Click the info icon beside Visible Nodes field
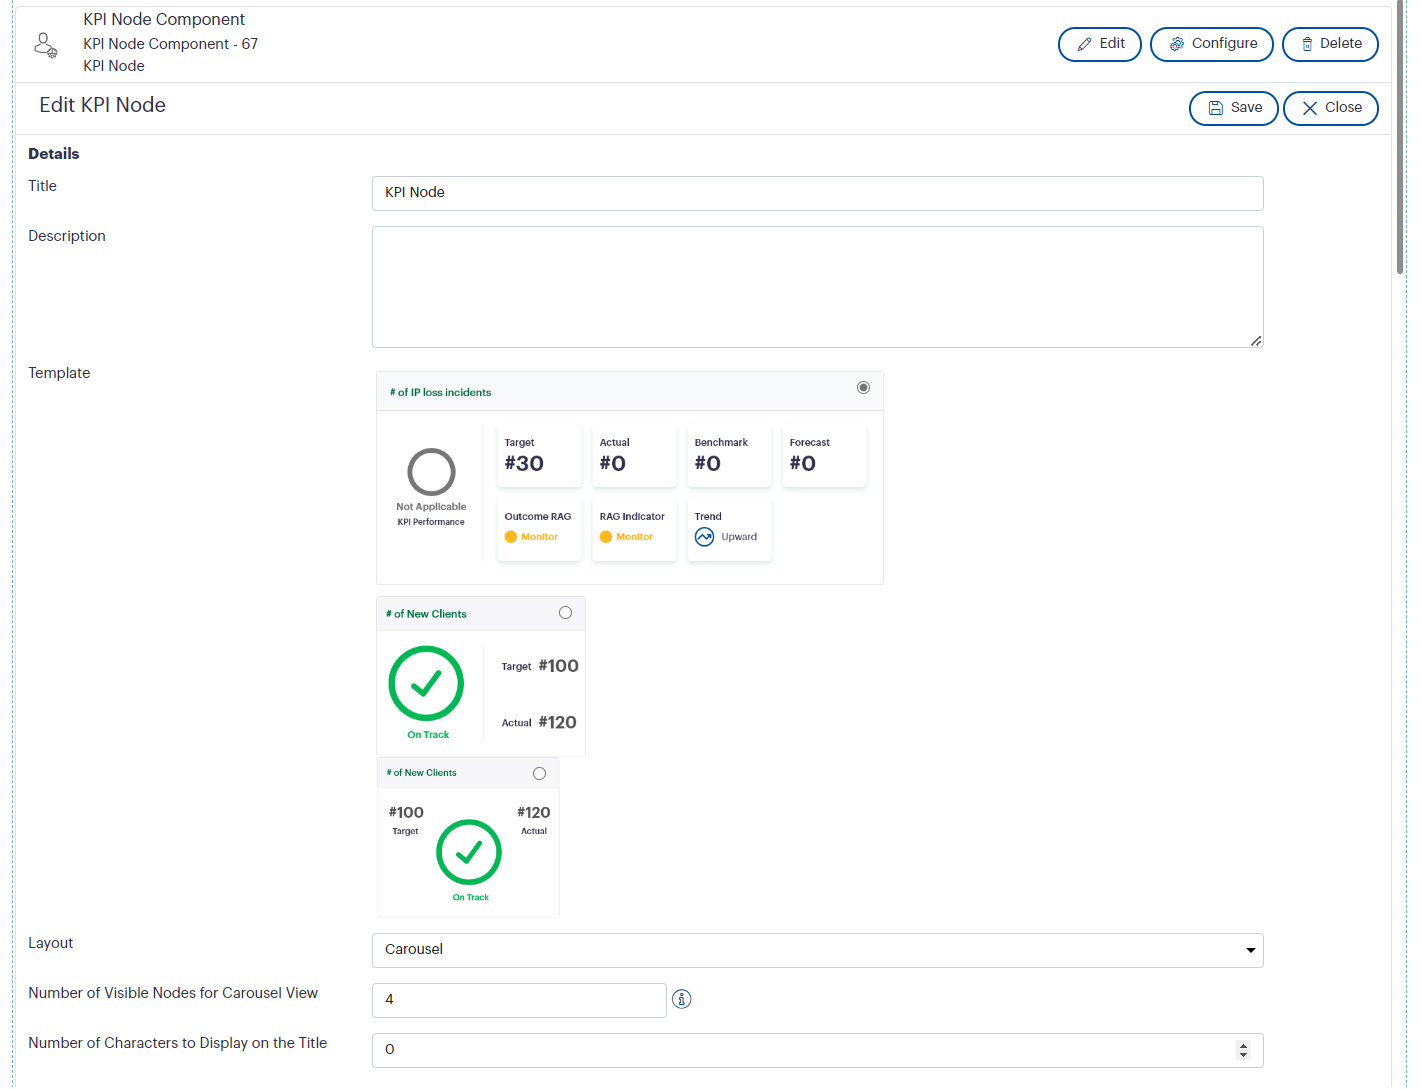Viewport: 1422px width, 1089px height. (x=682, y=999)
